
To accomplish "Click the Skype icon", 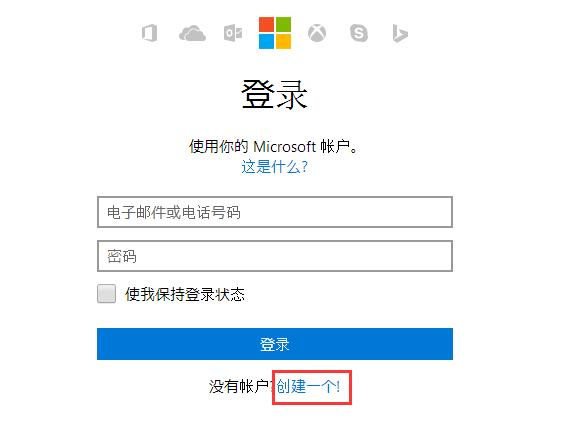I will click(359, 33).
